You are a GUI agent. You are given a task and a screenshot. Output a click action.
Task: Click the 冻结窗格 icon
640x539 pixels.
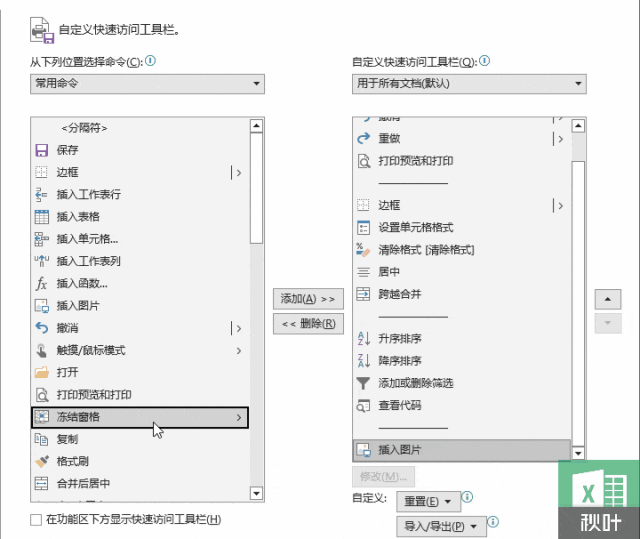[x=42, y=417]
